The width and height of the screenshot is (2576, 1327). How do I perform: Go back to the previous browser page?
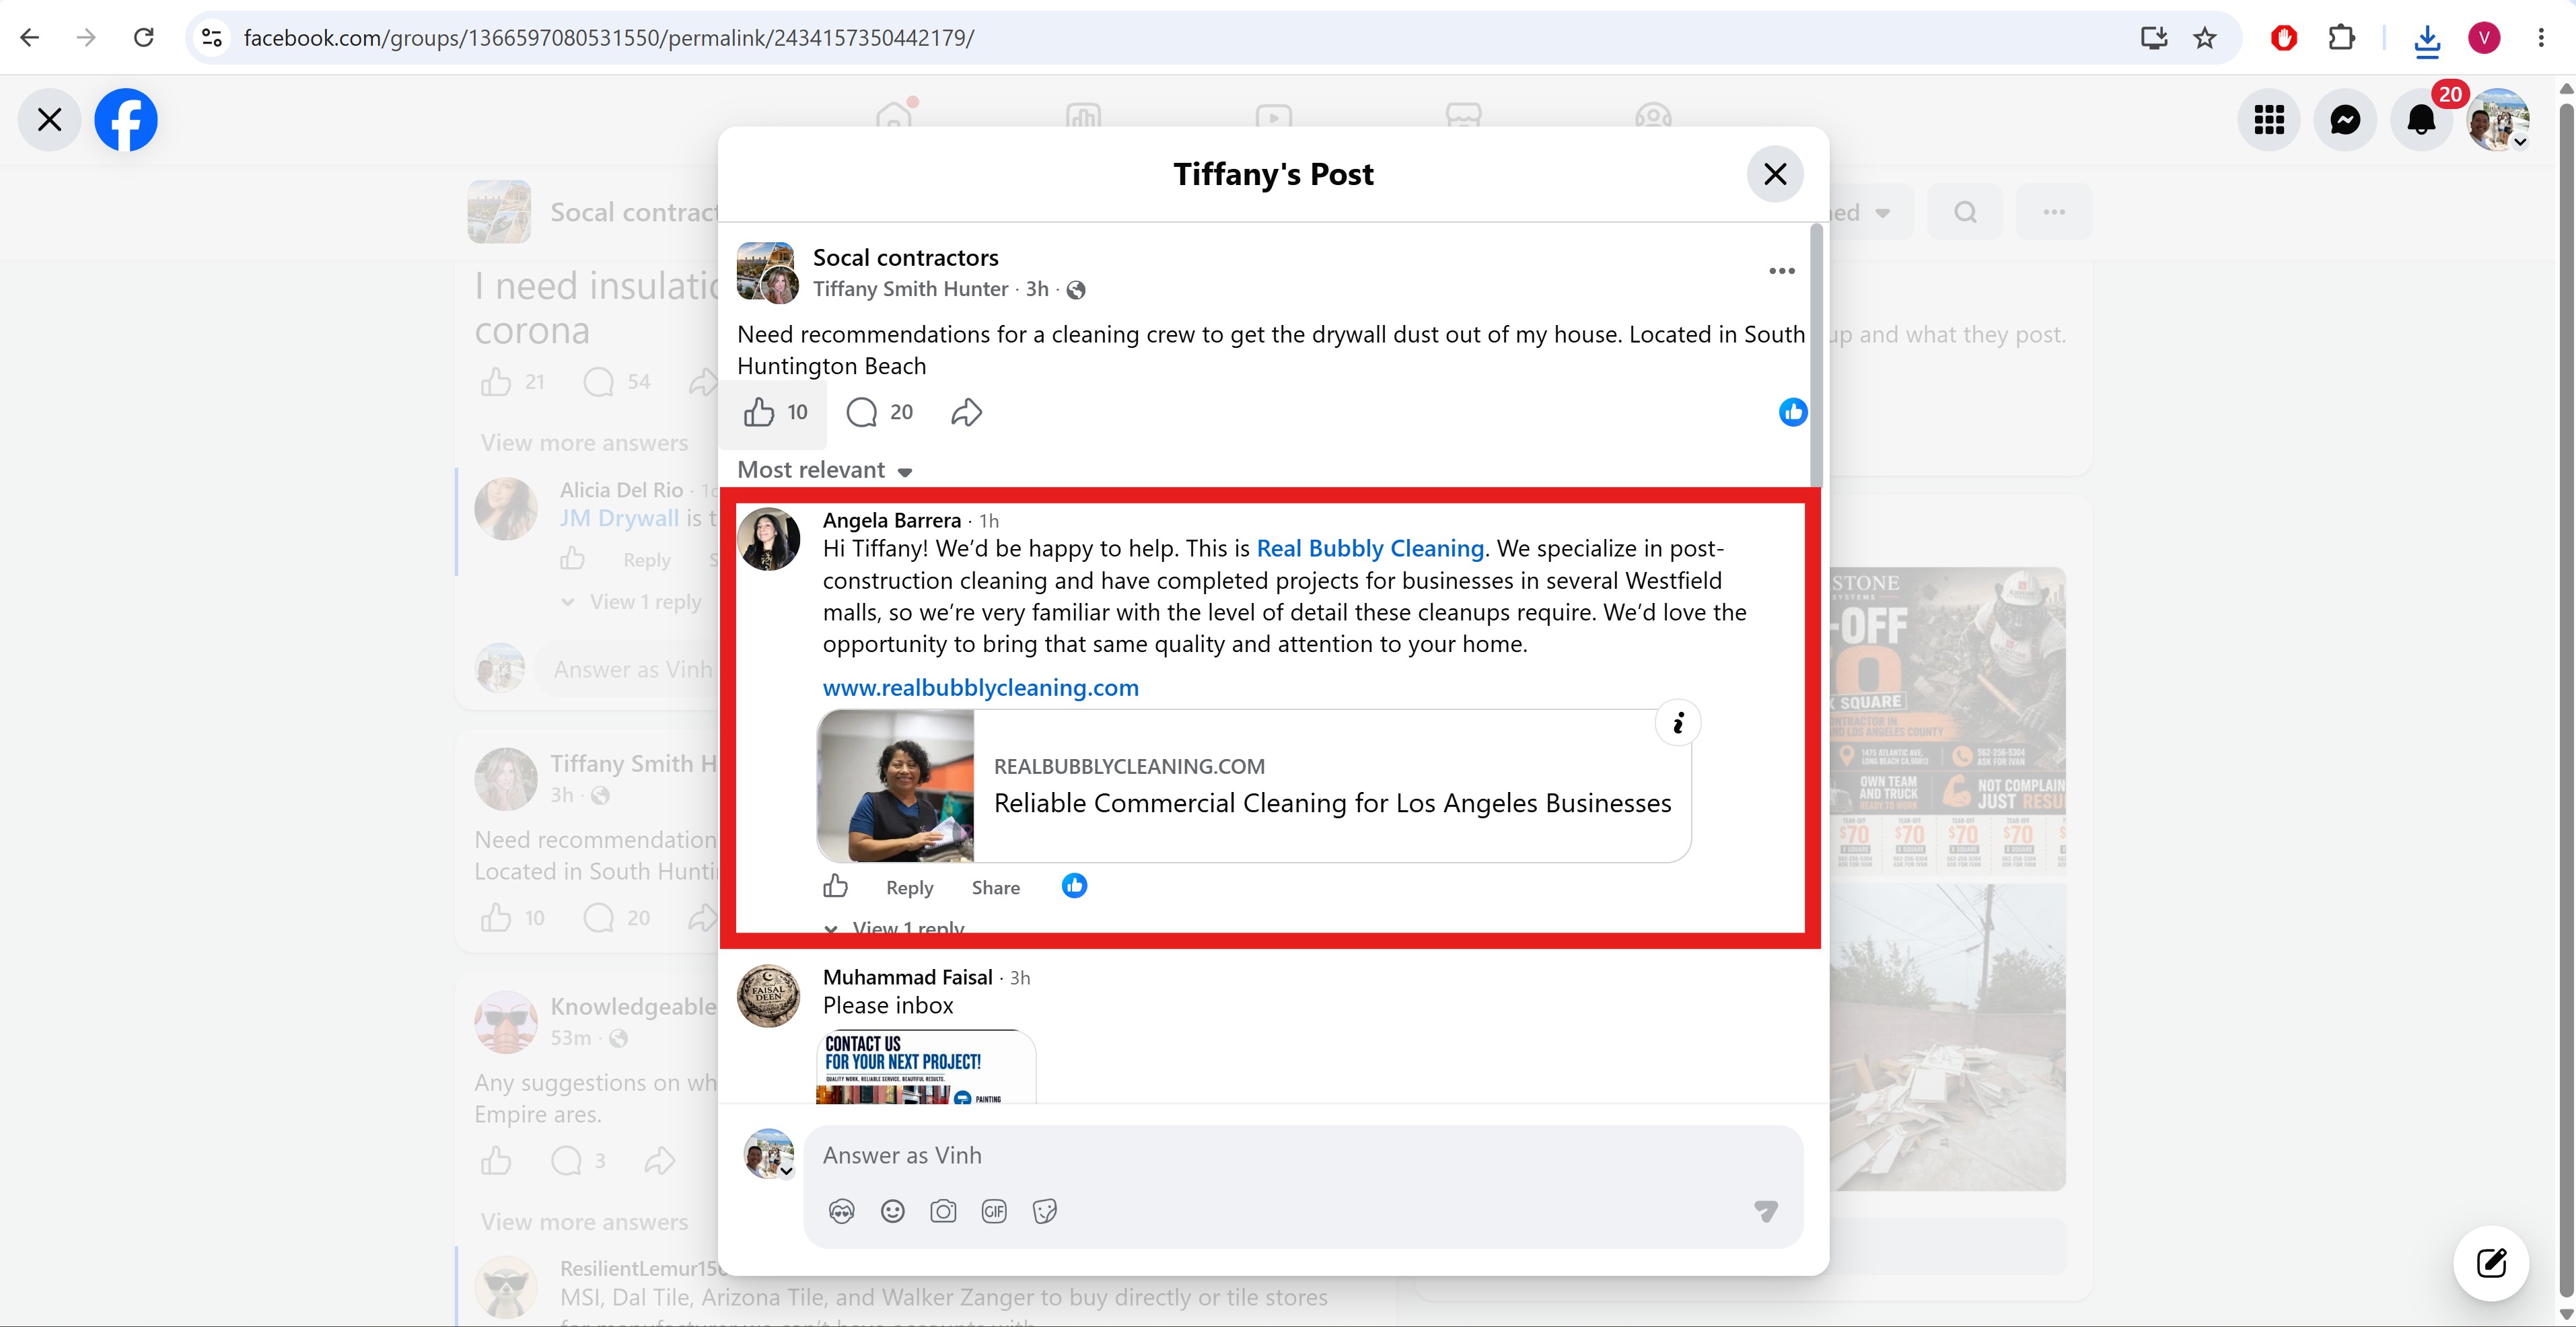[30, 38]
